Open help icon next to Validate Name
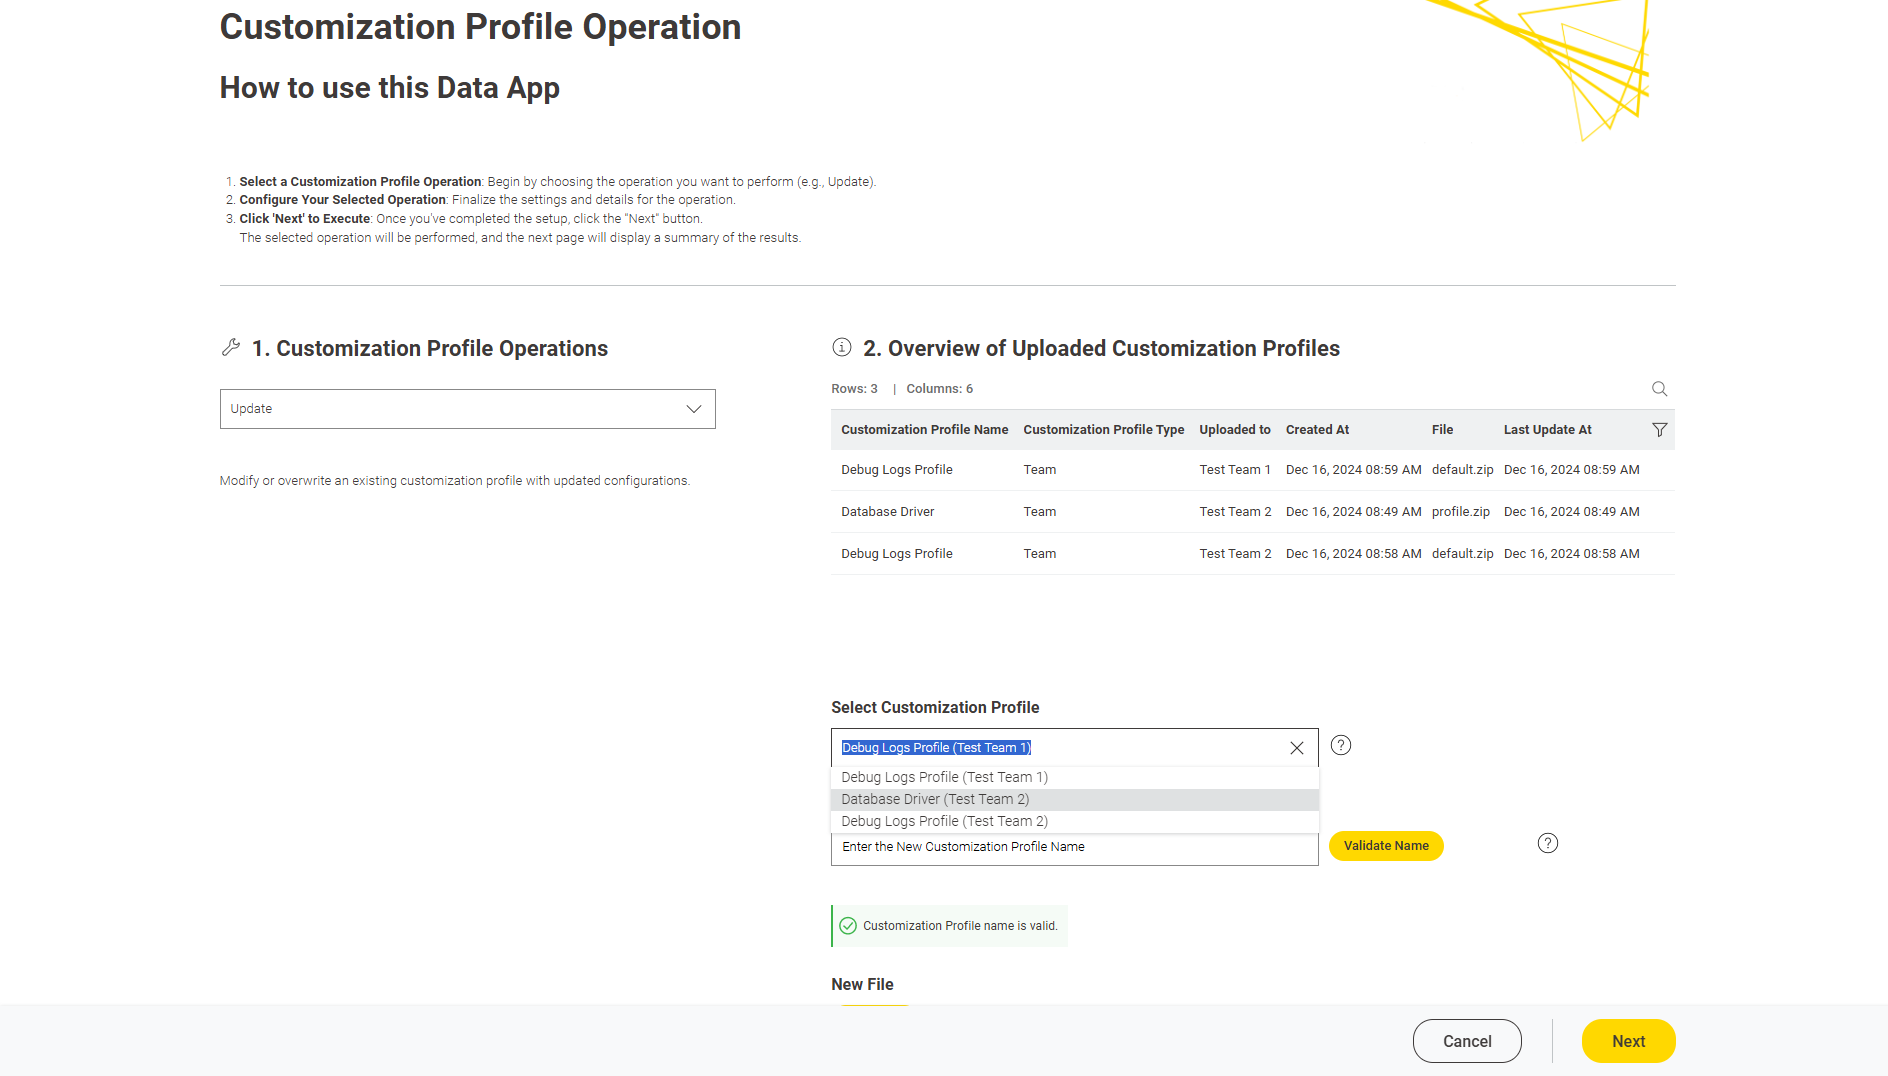Viewport: 1888px width, 1076px height. (x=1547, y=843)
